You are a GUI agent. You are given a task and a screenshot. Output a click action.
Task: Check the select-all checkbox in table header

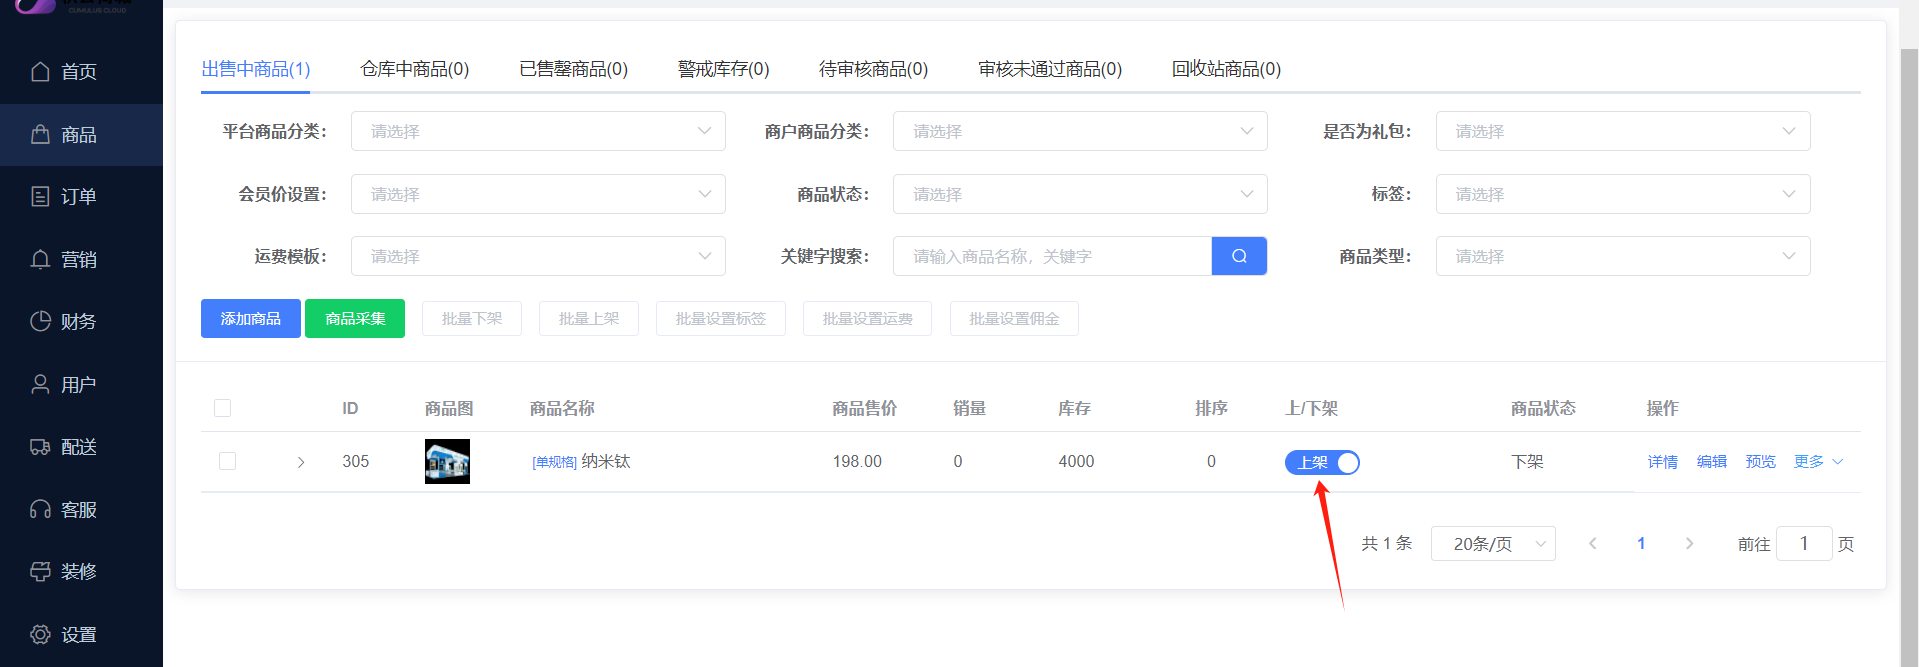222,408
